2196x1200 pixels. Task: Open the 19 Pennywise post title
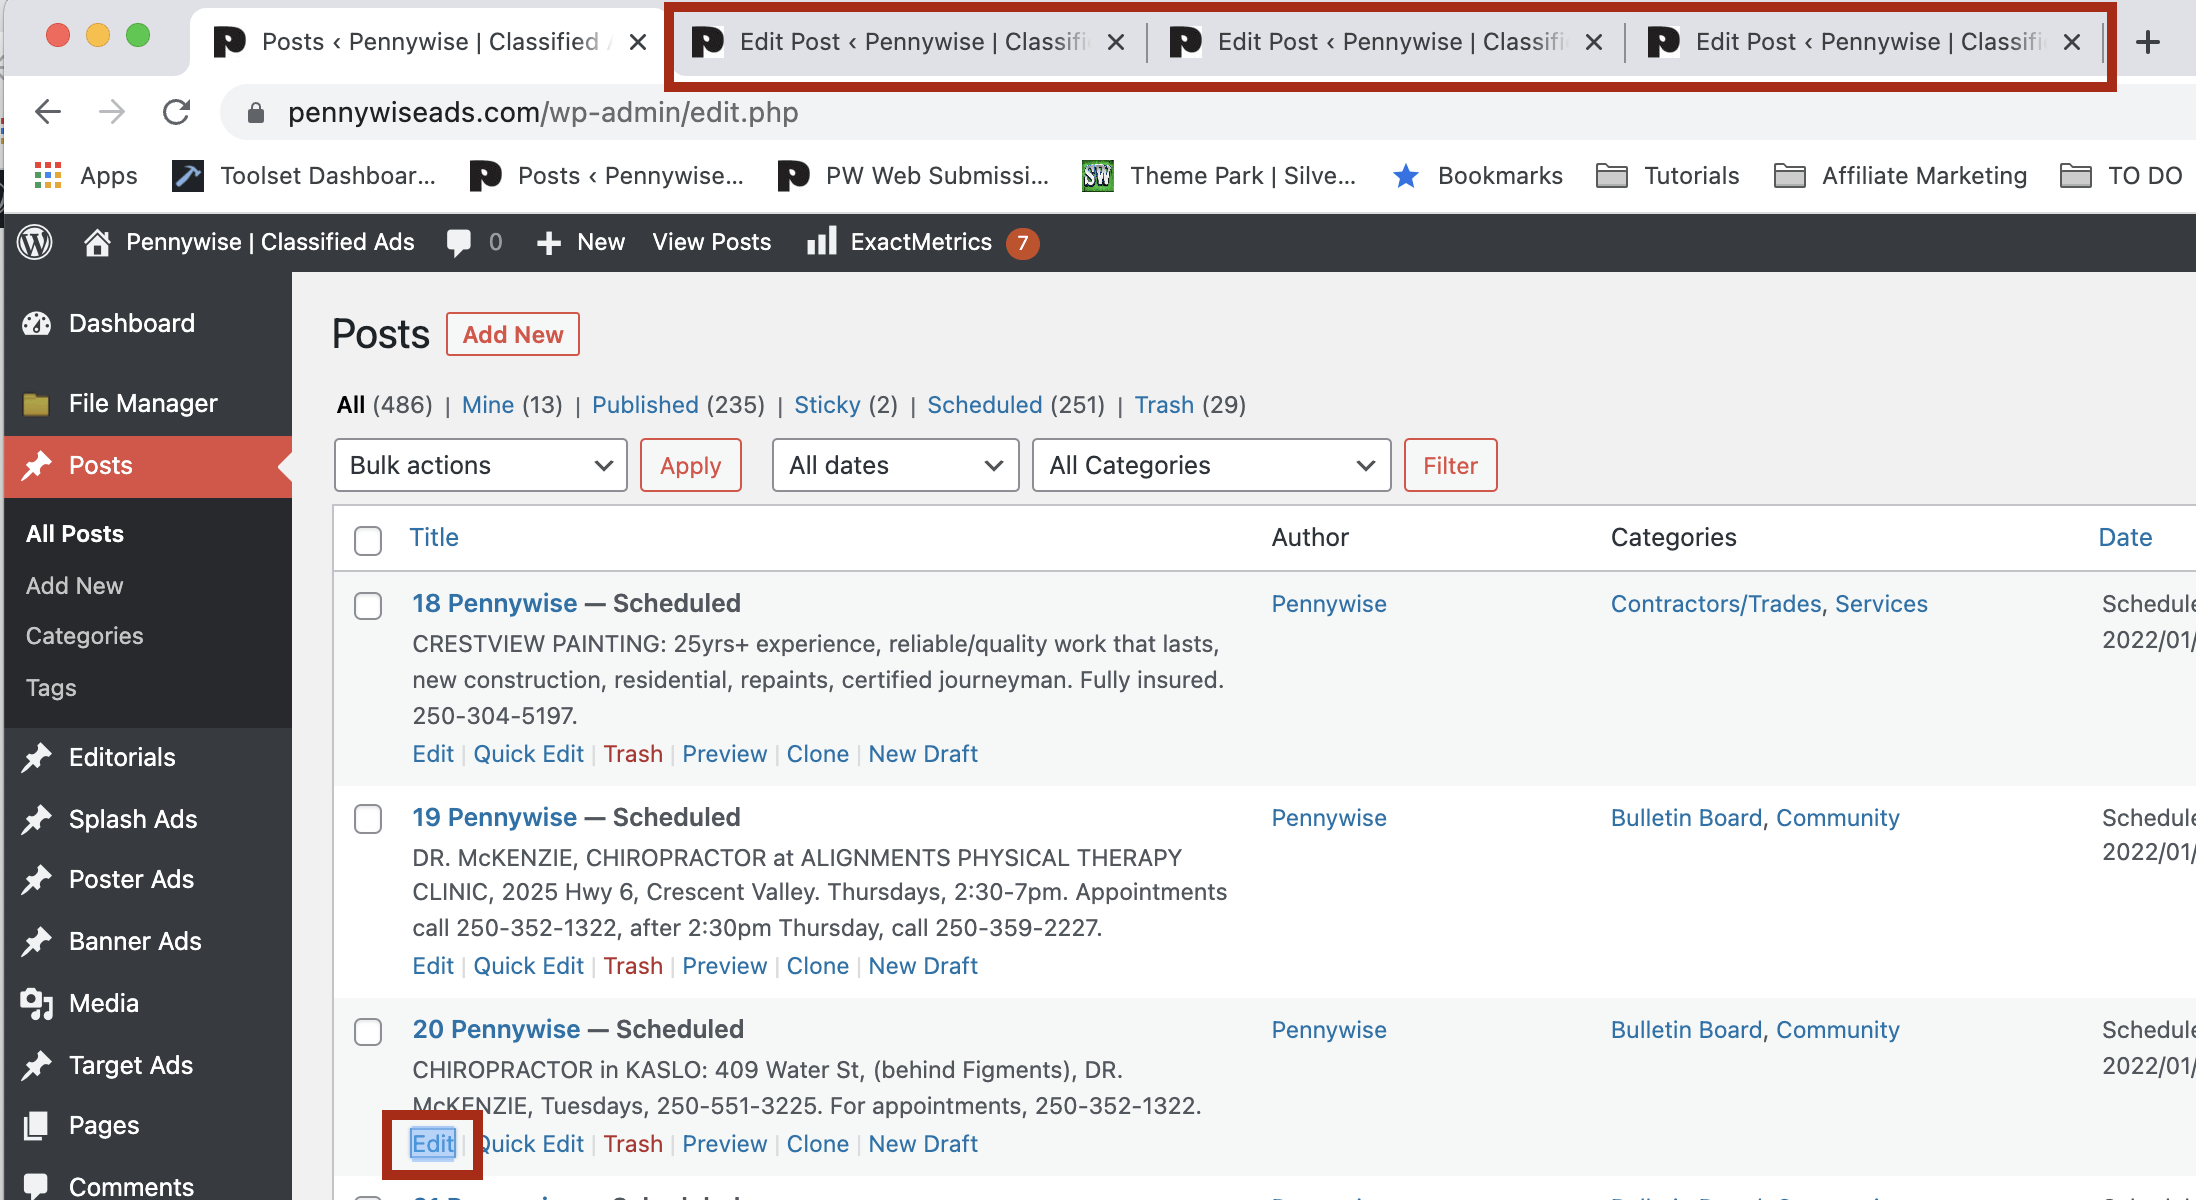coord(495,817)
